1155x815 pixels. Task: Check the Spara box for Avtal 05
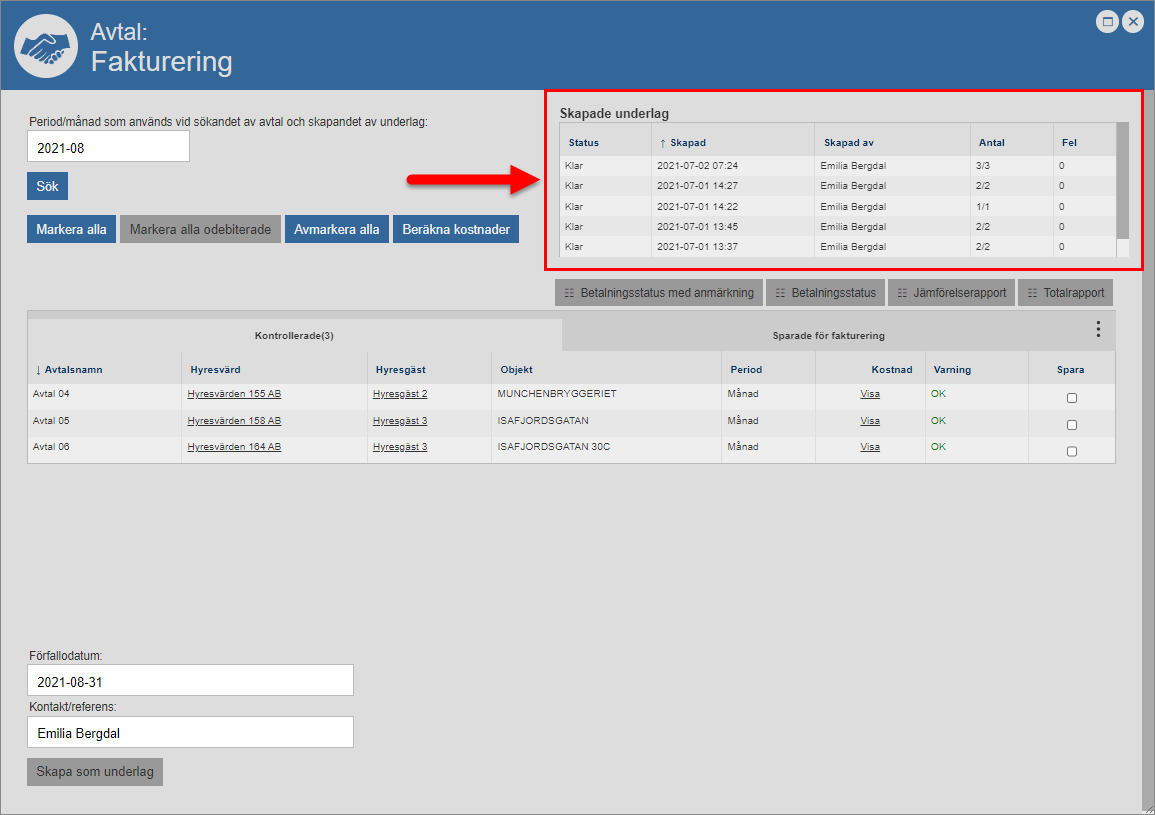click(1072, 425)
